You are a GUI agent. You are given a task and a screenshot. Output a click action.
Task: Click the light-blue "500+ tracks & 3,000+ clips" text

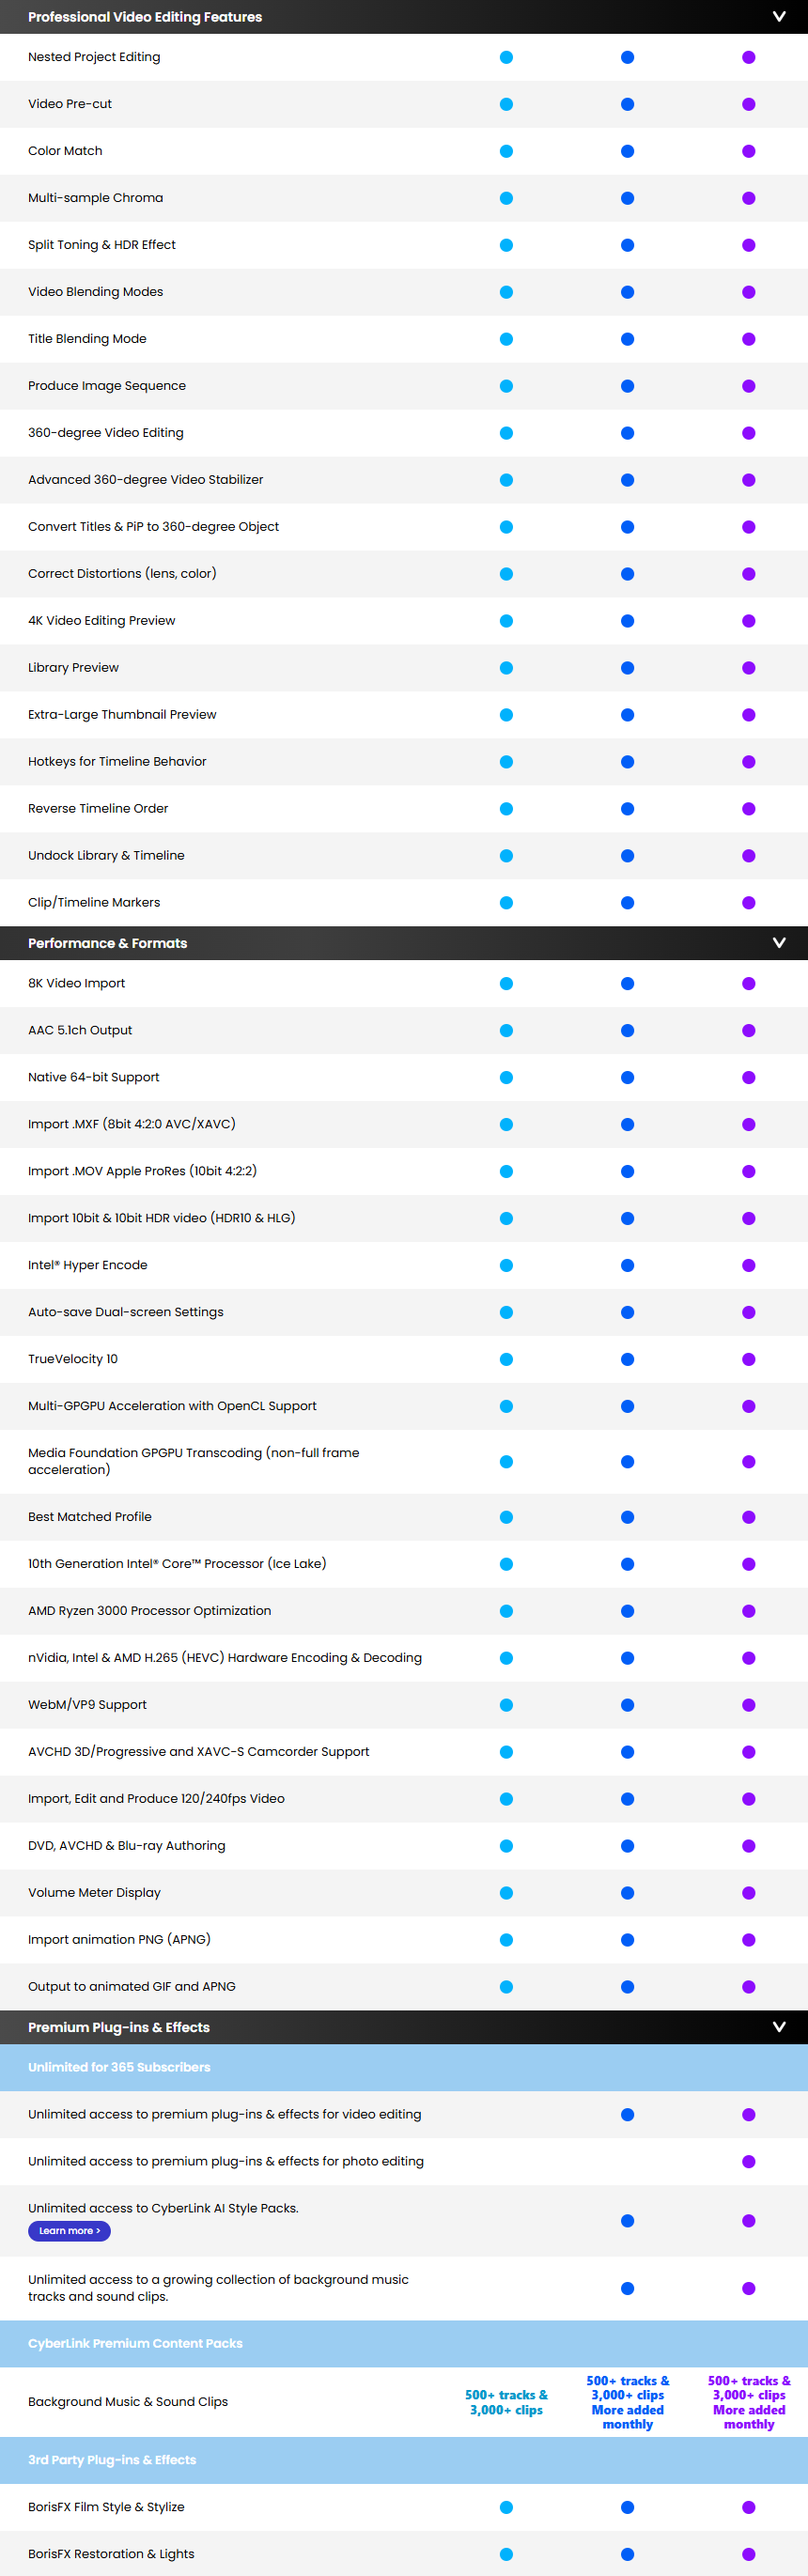pos(506,2402)
